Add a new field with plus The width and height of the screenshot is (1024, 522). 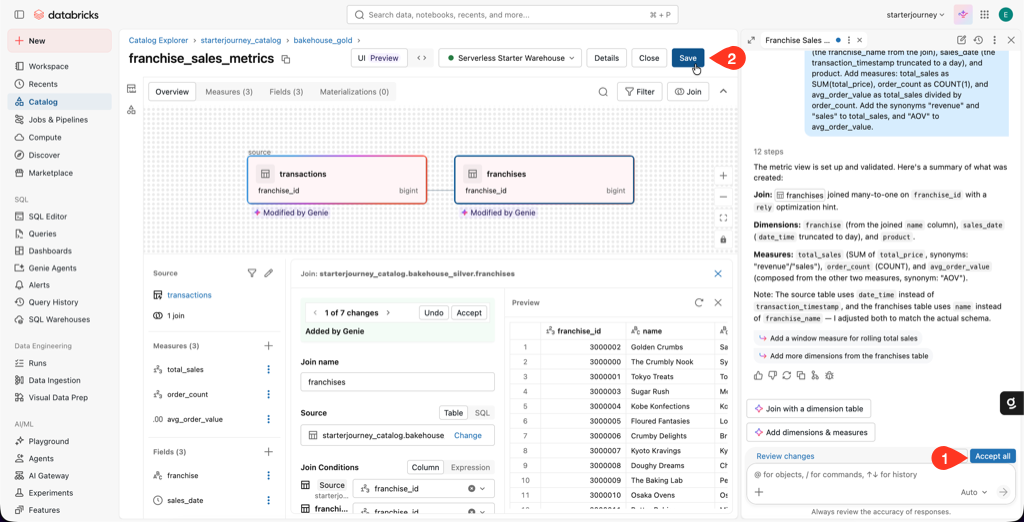point(268,451)
